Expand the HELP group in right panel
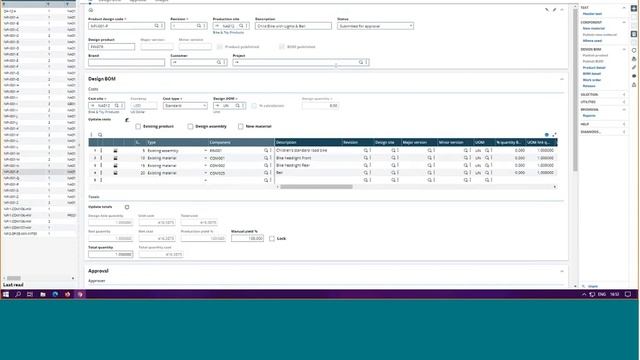 pyautogui.click(x=624, y=124)
